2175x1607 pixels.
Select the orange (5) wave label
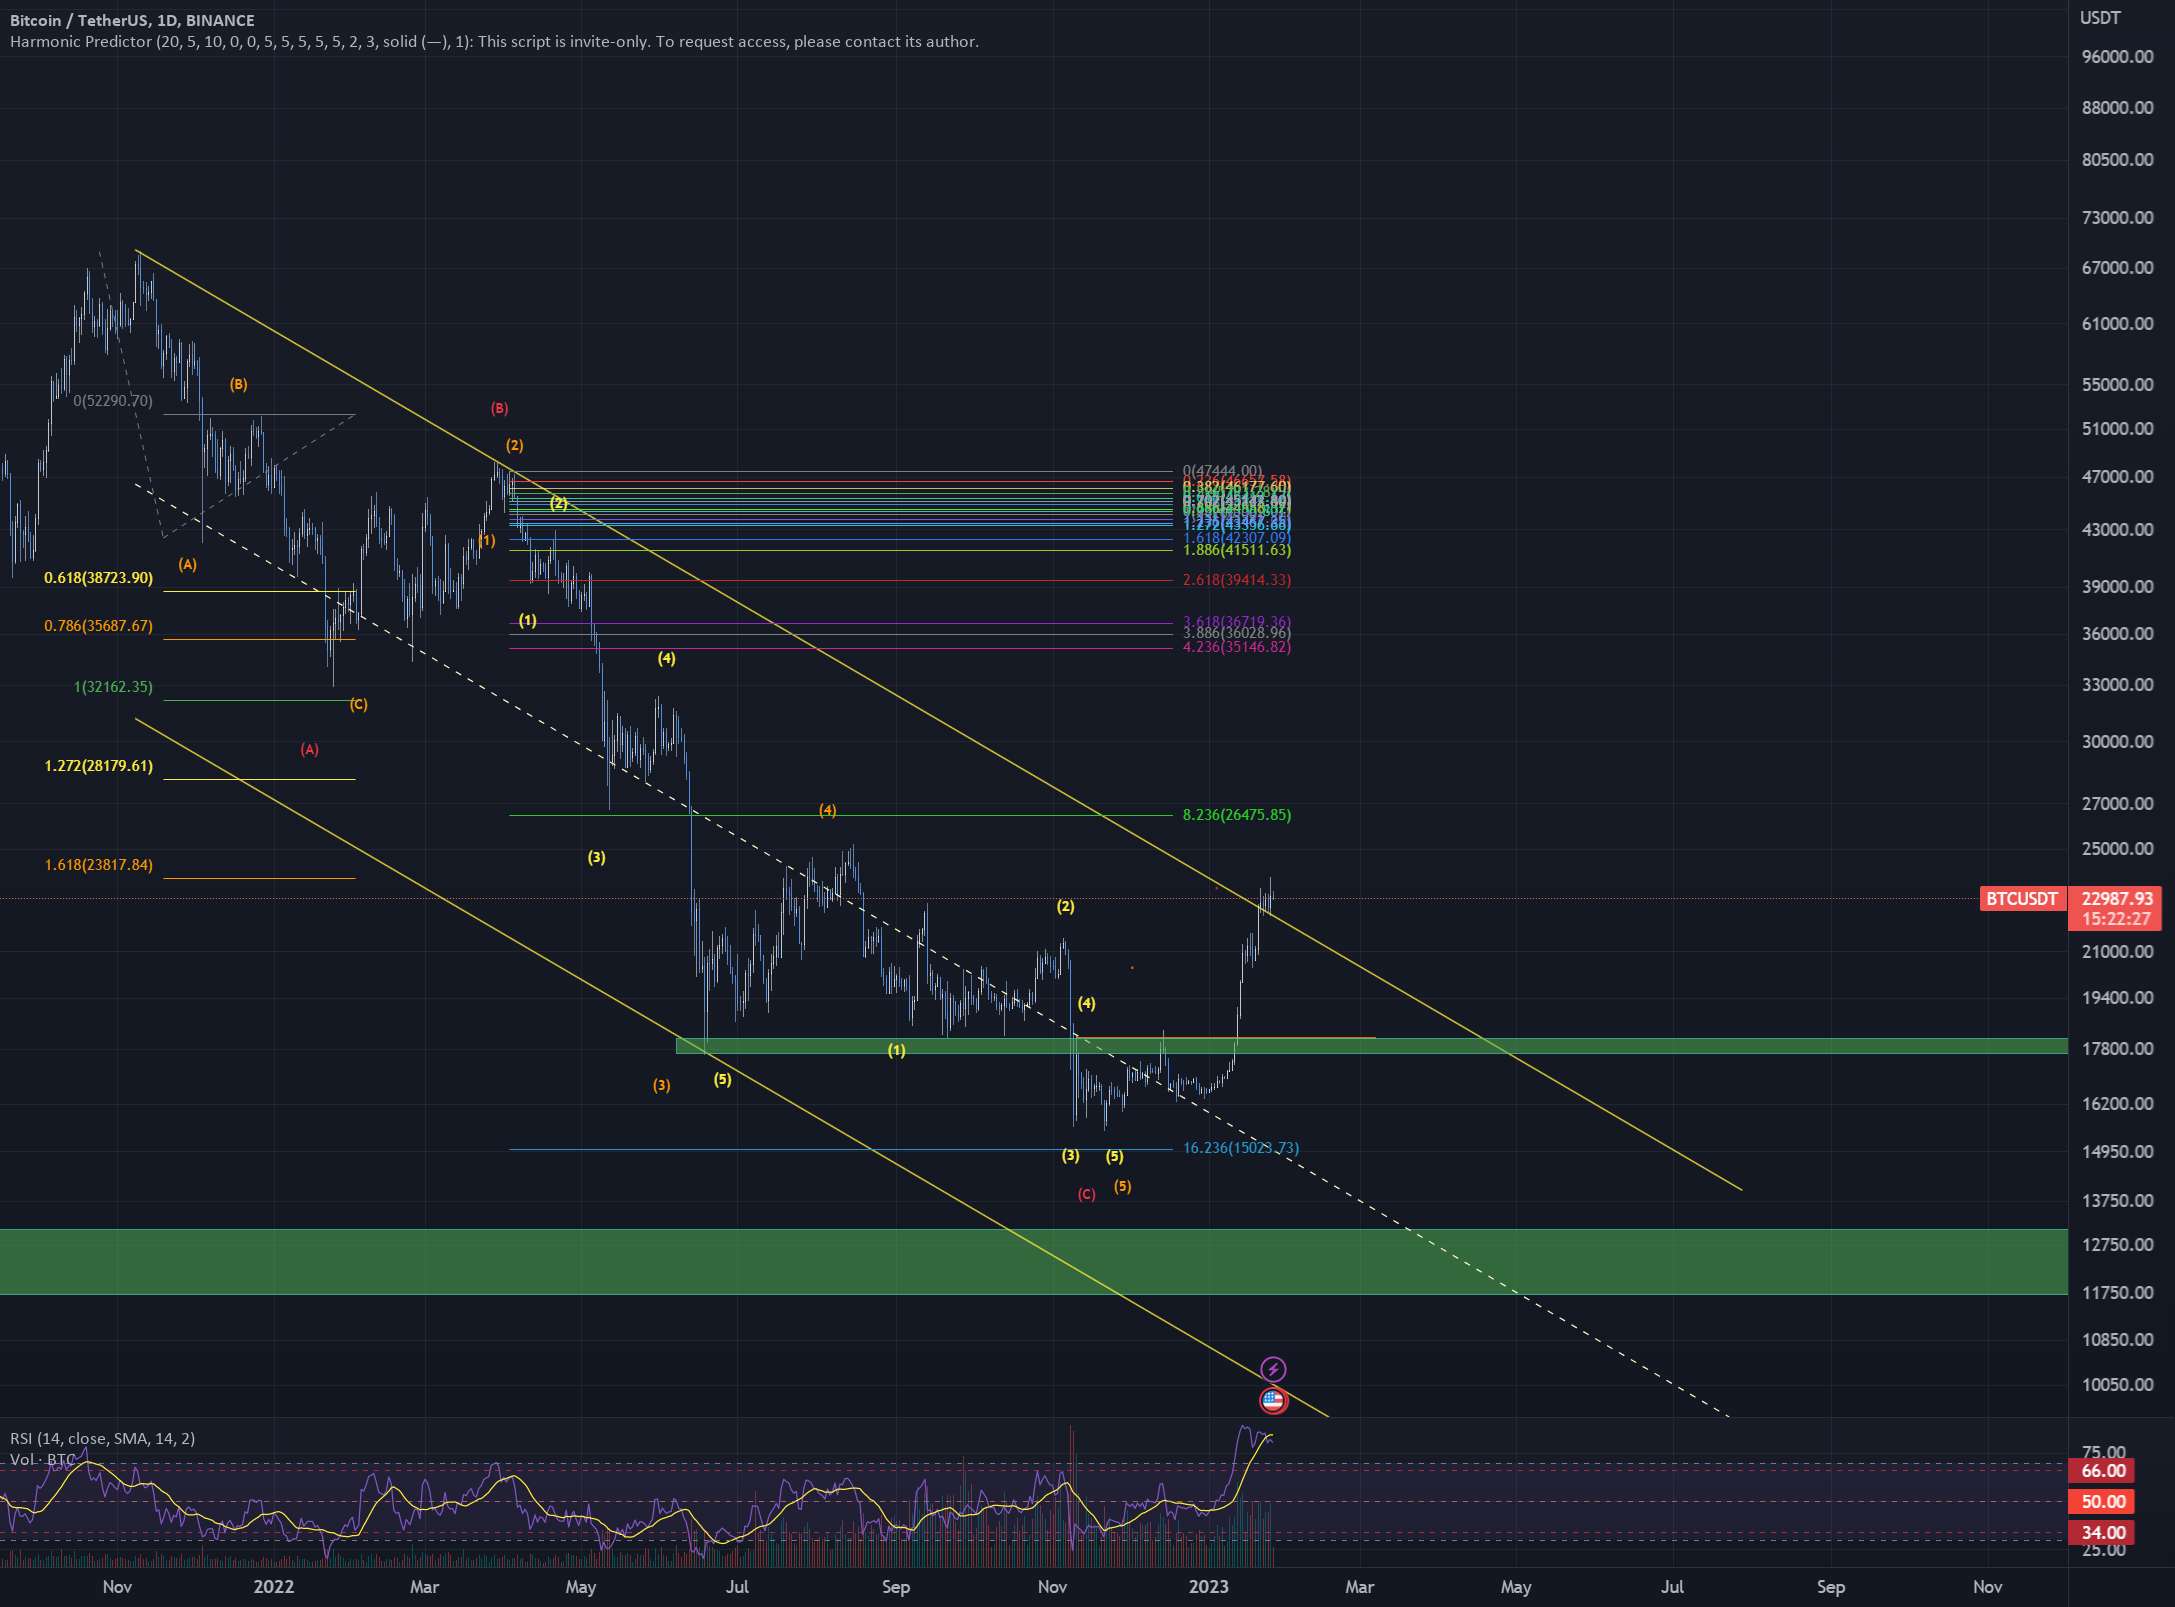(1123, 1186)
